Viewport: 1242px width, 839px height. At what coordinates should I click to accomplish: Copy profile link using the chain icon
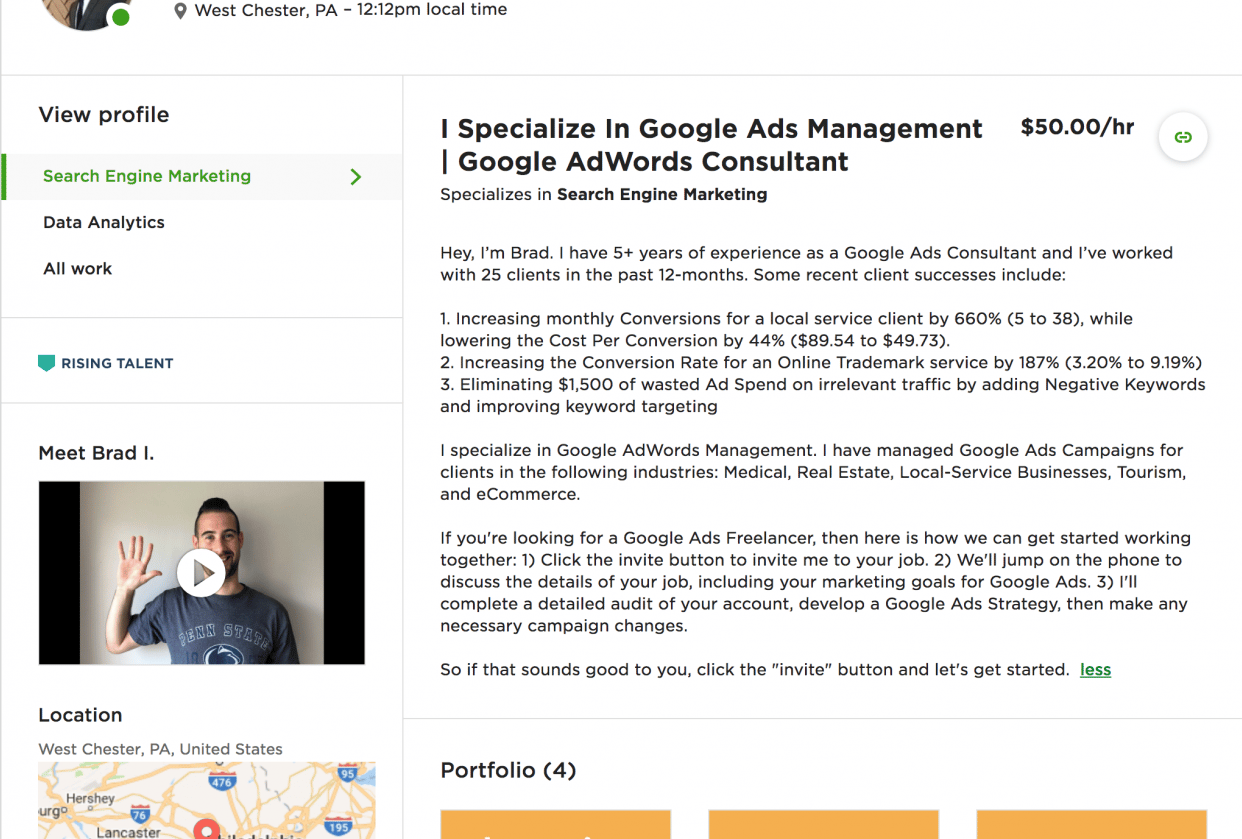click(1183, 138)
